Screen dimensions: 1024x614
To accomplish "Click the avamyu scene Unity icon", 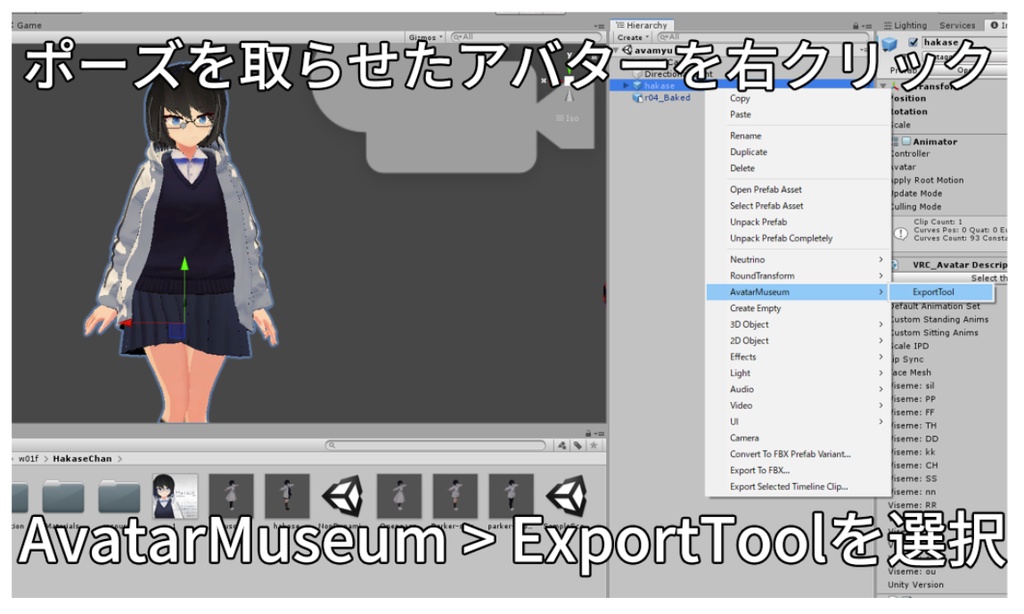I will [628, 50].
